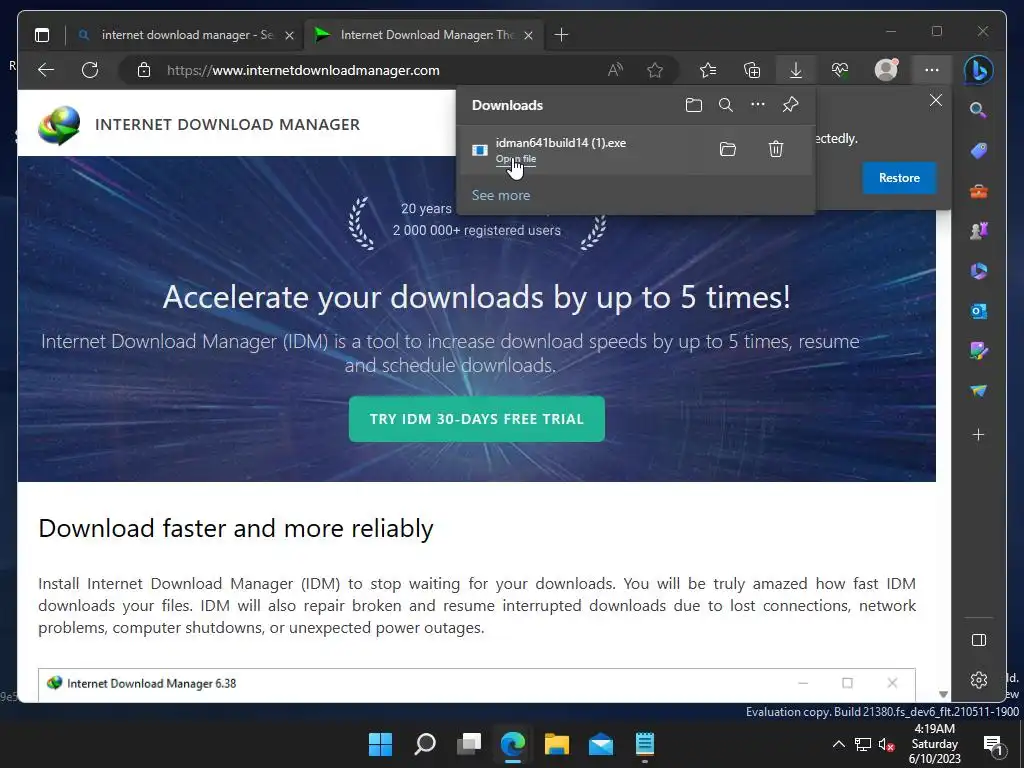Open taskbar Search magnifier
The width and height of the screenshot is (1024, 768).
(424, 744)
